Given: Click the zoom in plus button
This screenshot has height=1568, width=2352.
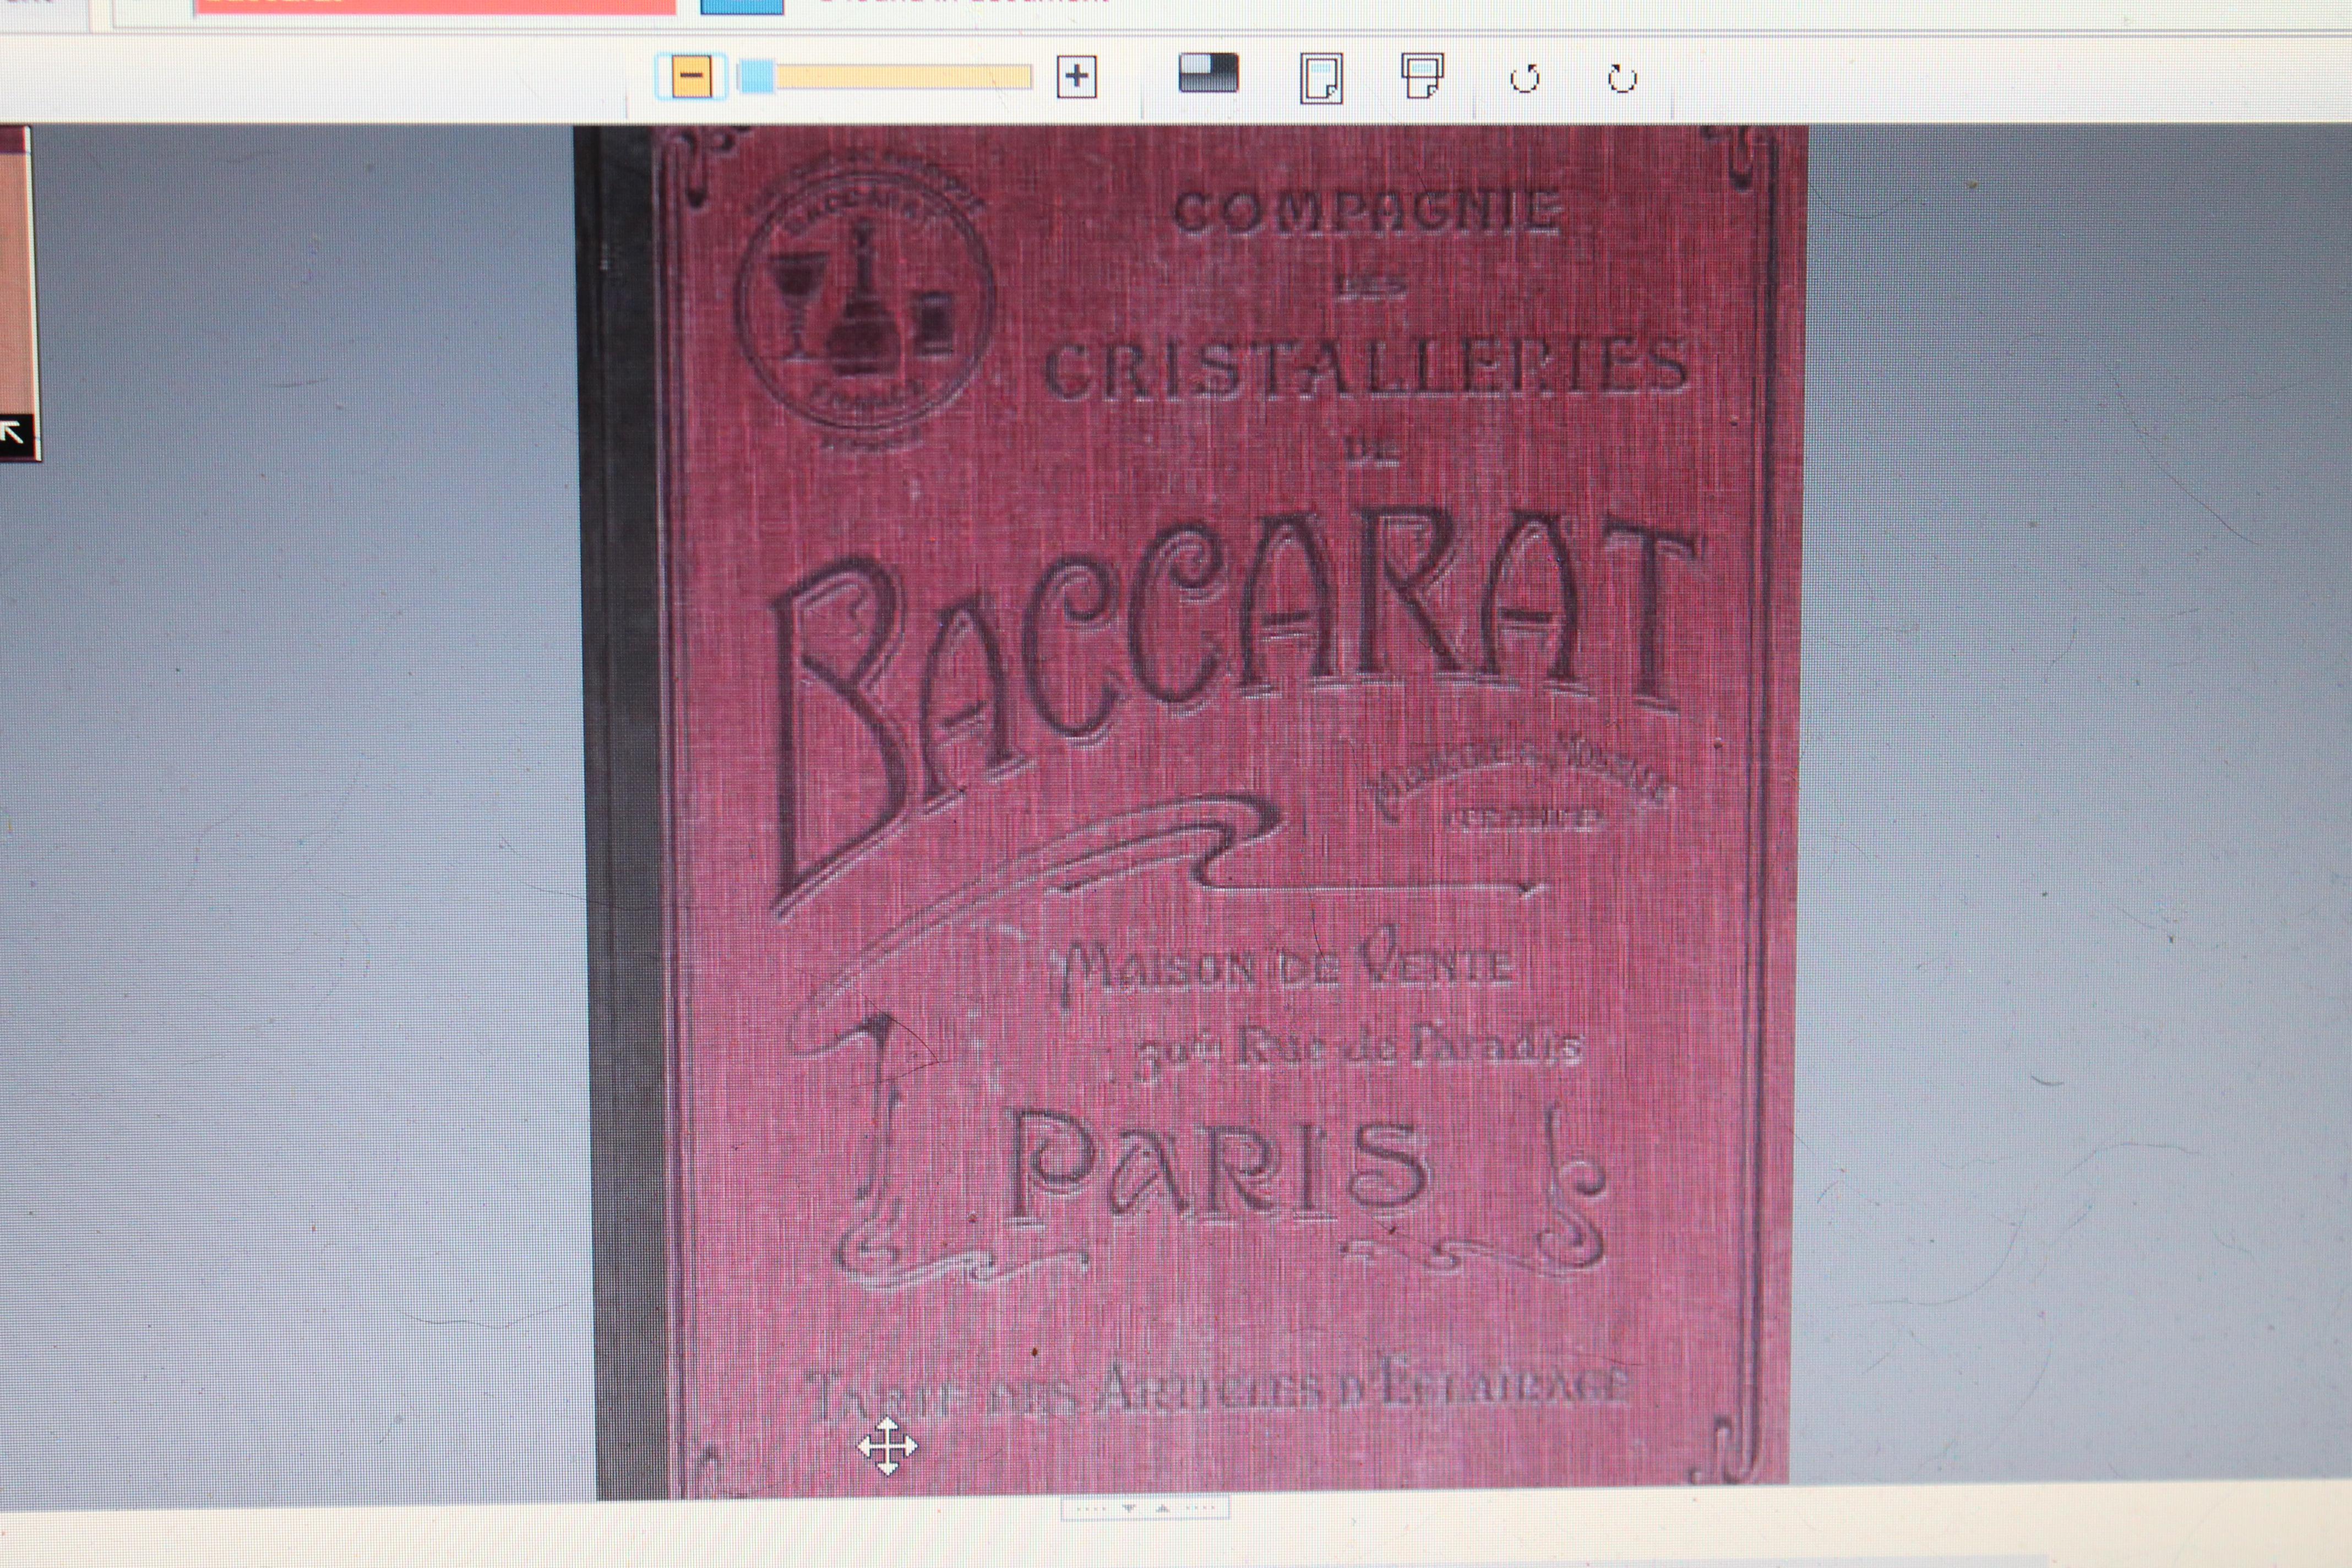Looking at the screenshot, I should (1076, 76).
